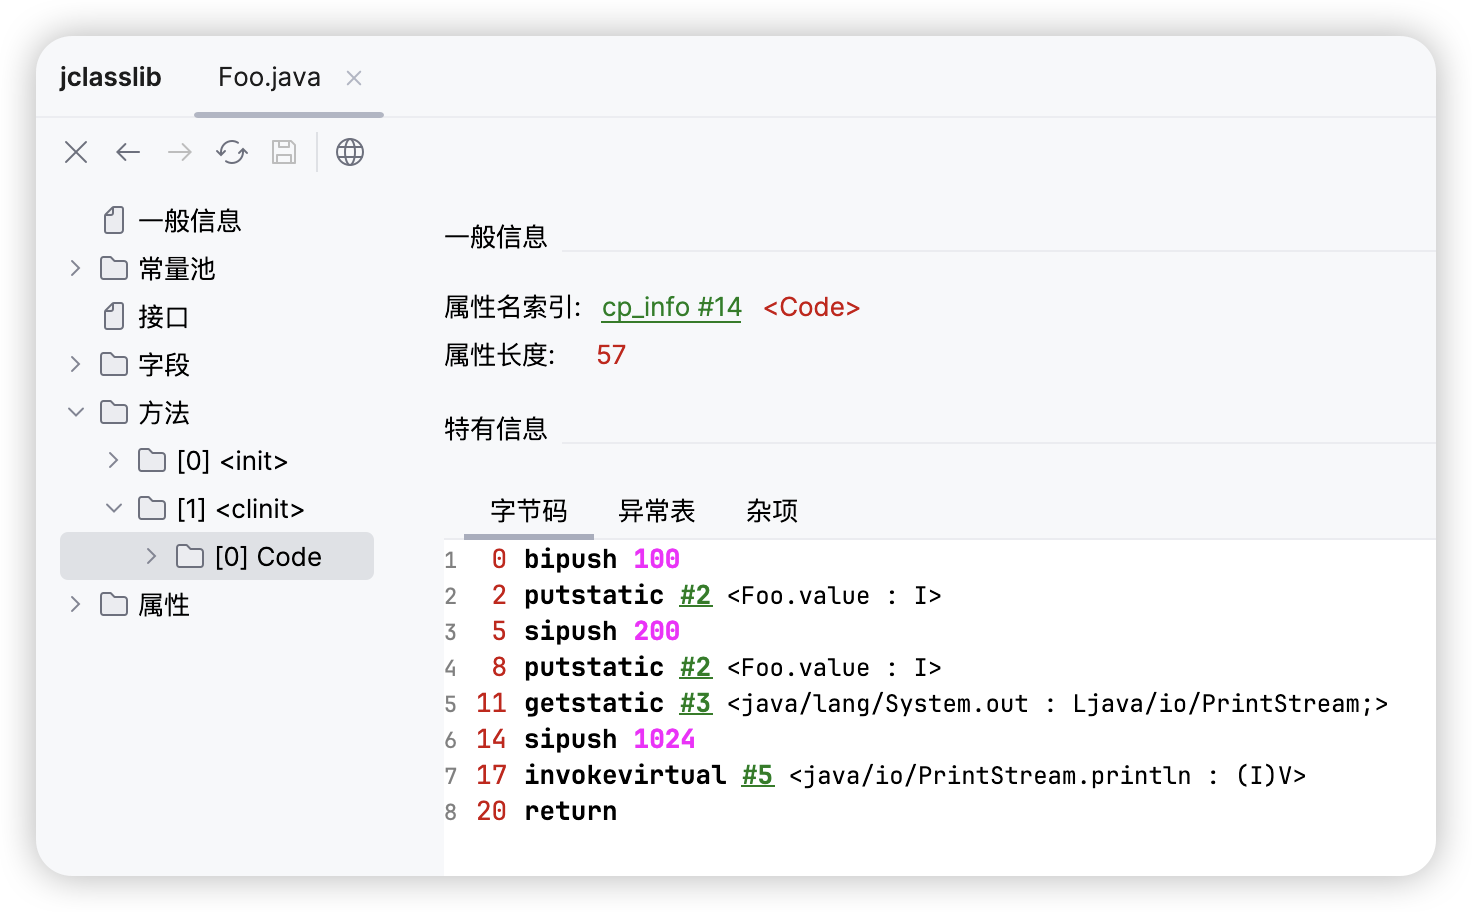This screenshot has height=912, width=1472.
Task: Open the cp_info #14 link
Action: coord(671,307)
